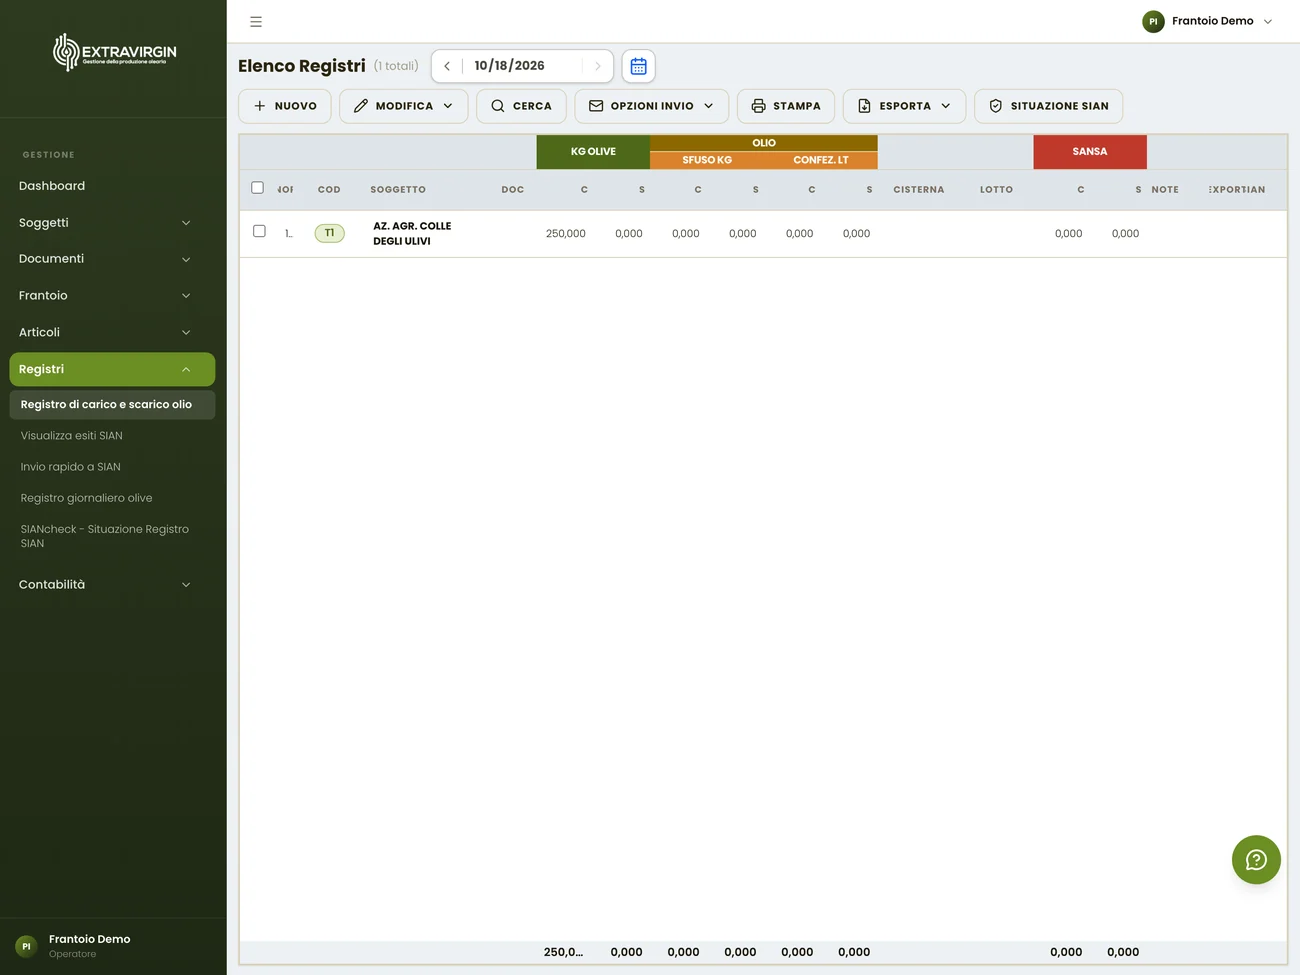Sort by the SOGGETTO column header

398,190
